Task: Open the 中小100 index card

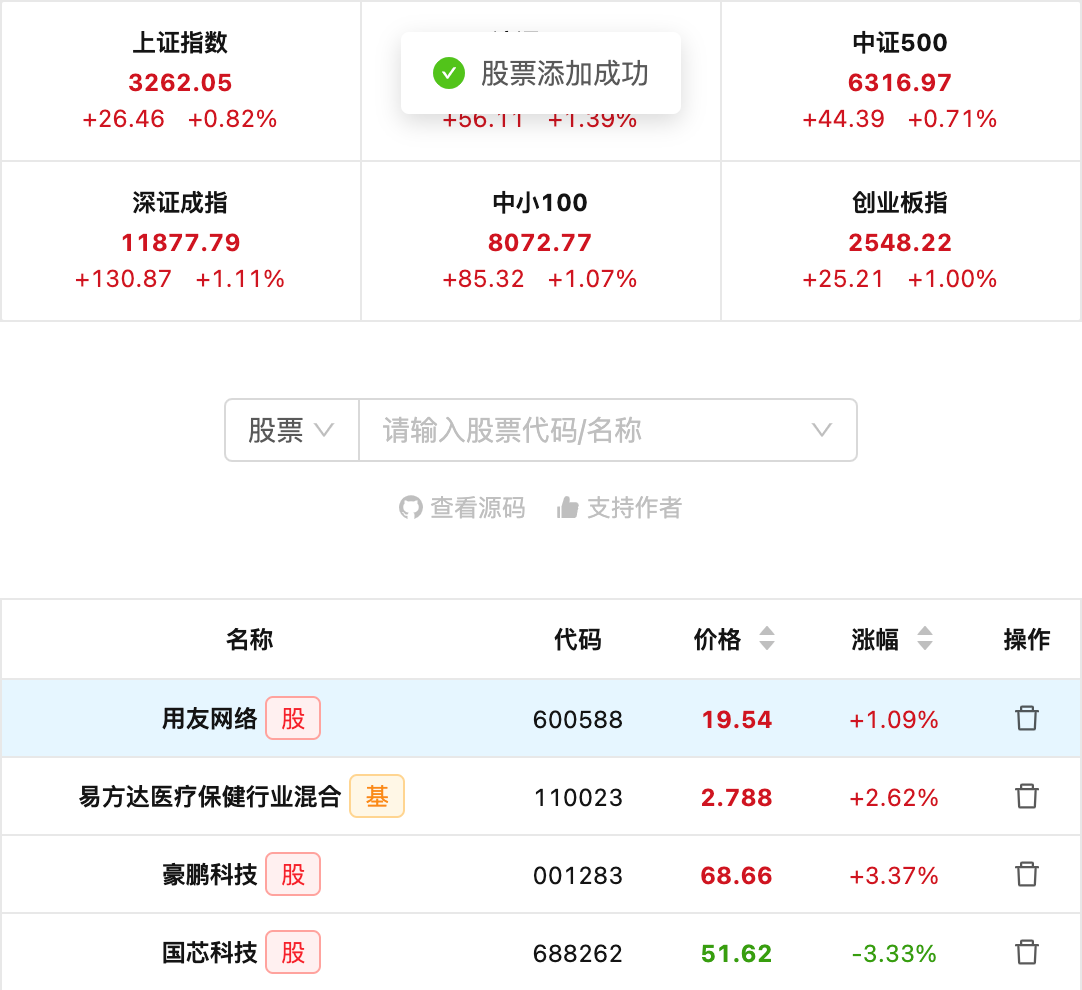Action: coord(540,241)
